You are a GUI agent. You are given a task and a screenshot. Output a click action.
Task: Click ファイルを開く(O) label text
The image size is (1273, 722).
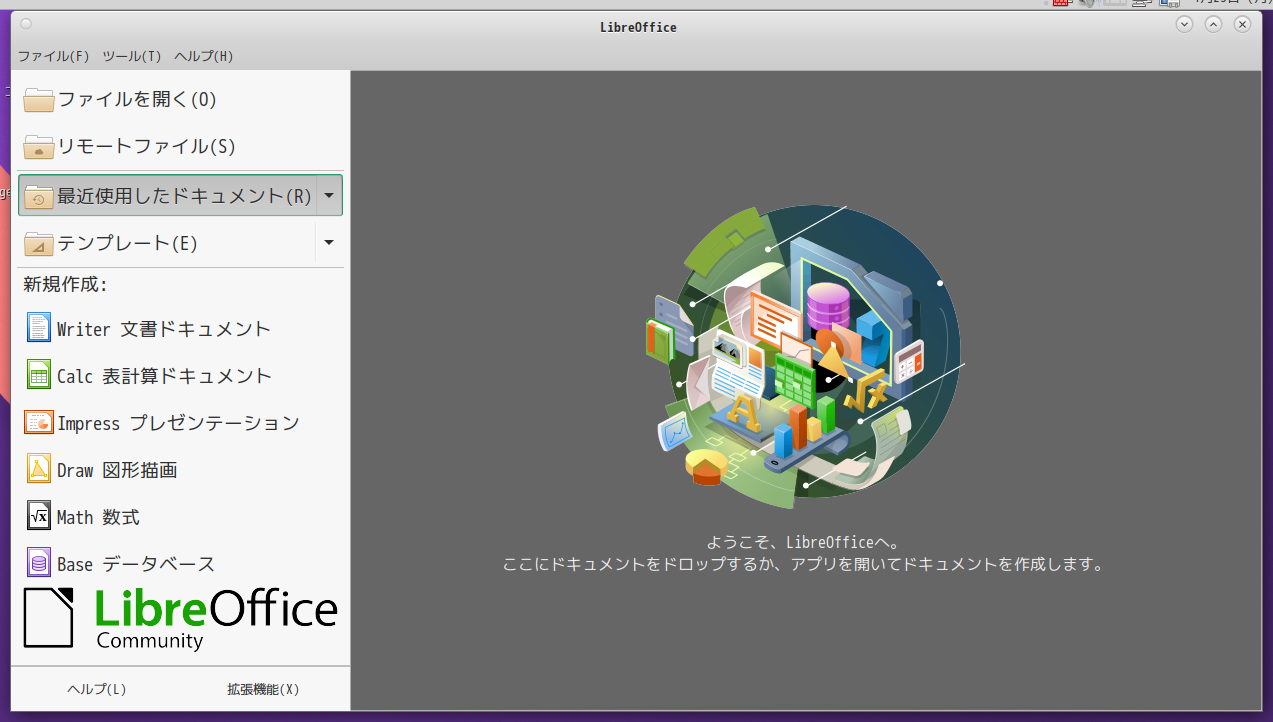click(137, 99)
